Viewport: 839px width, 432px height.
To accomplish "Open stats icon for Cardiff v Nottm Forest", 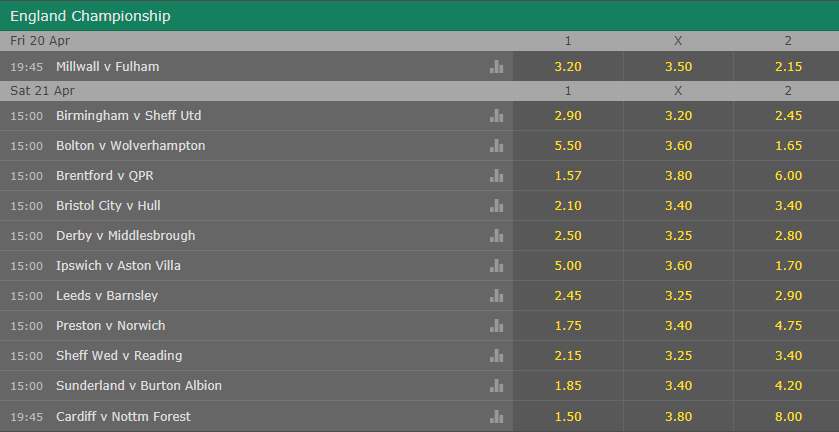I will (497, 416).
